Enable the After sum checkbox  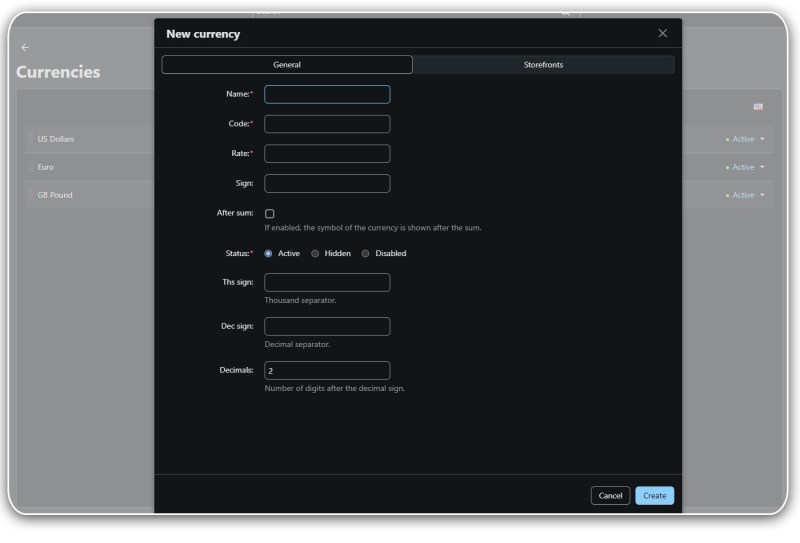[x=270, y=213]
